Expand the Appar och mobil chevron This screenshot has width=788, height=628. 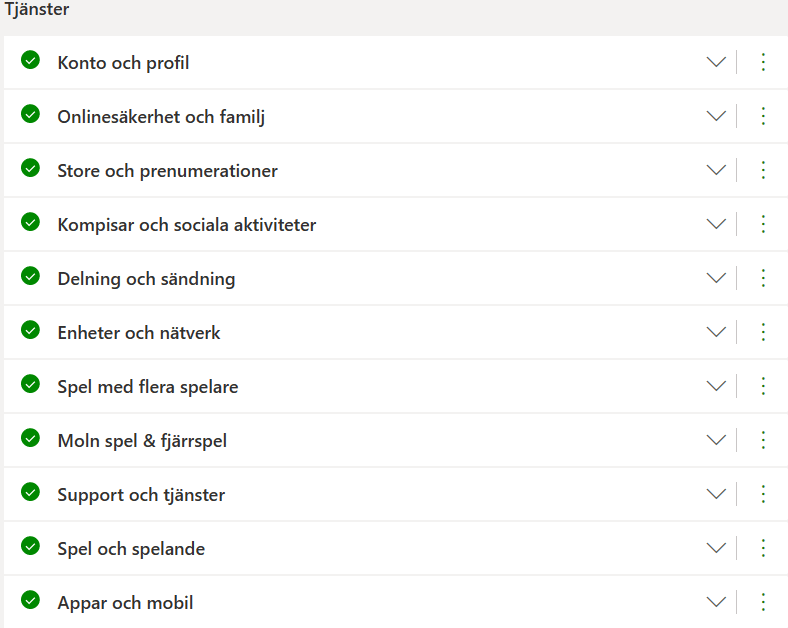(716, 602)
